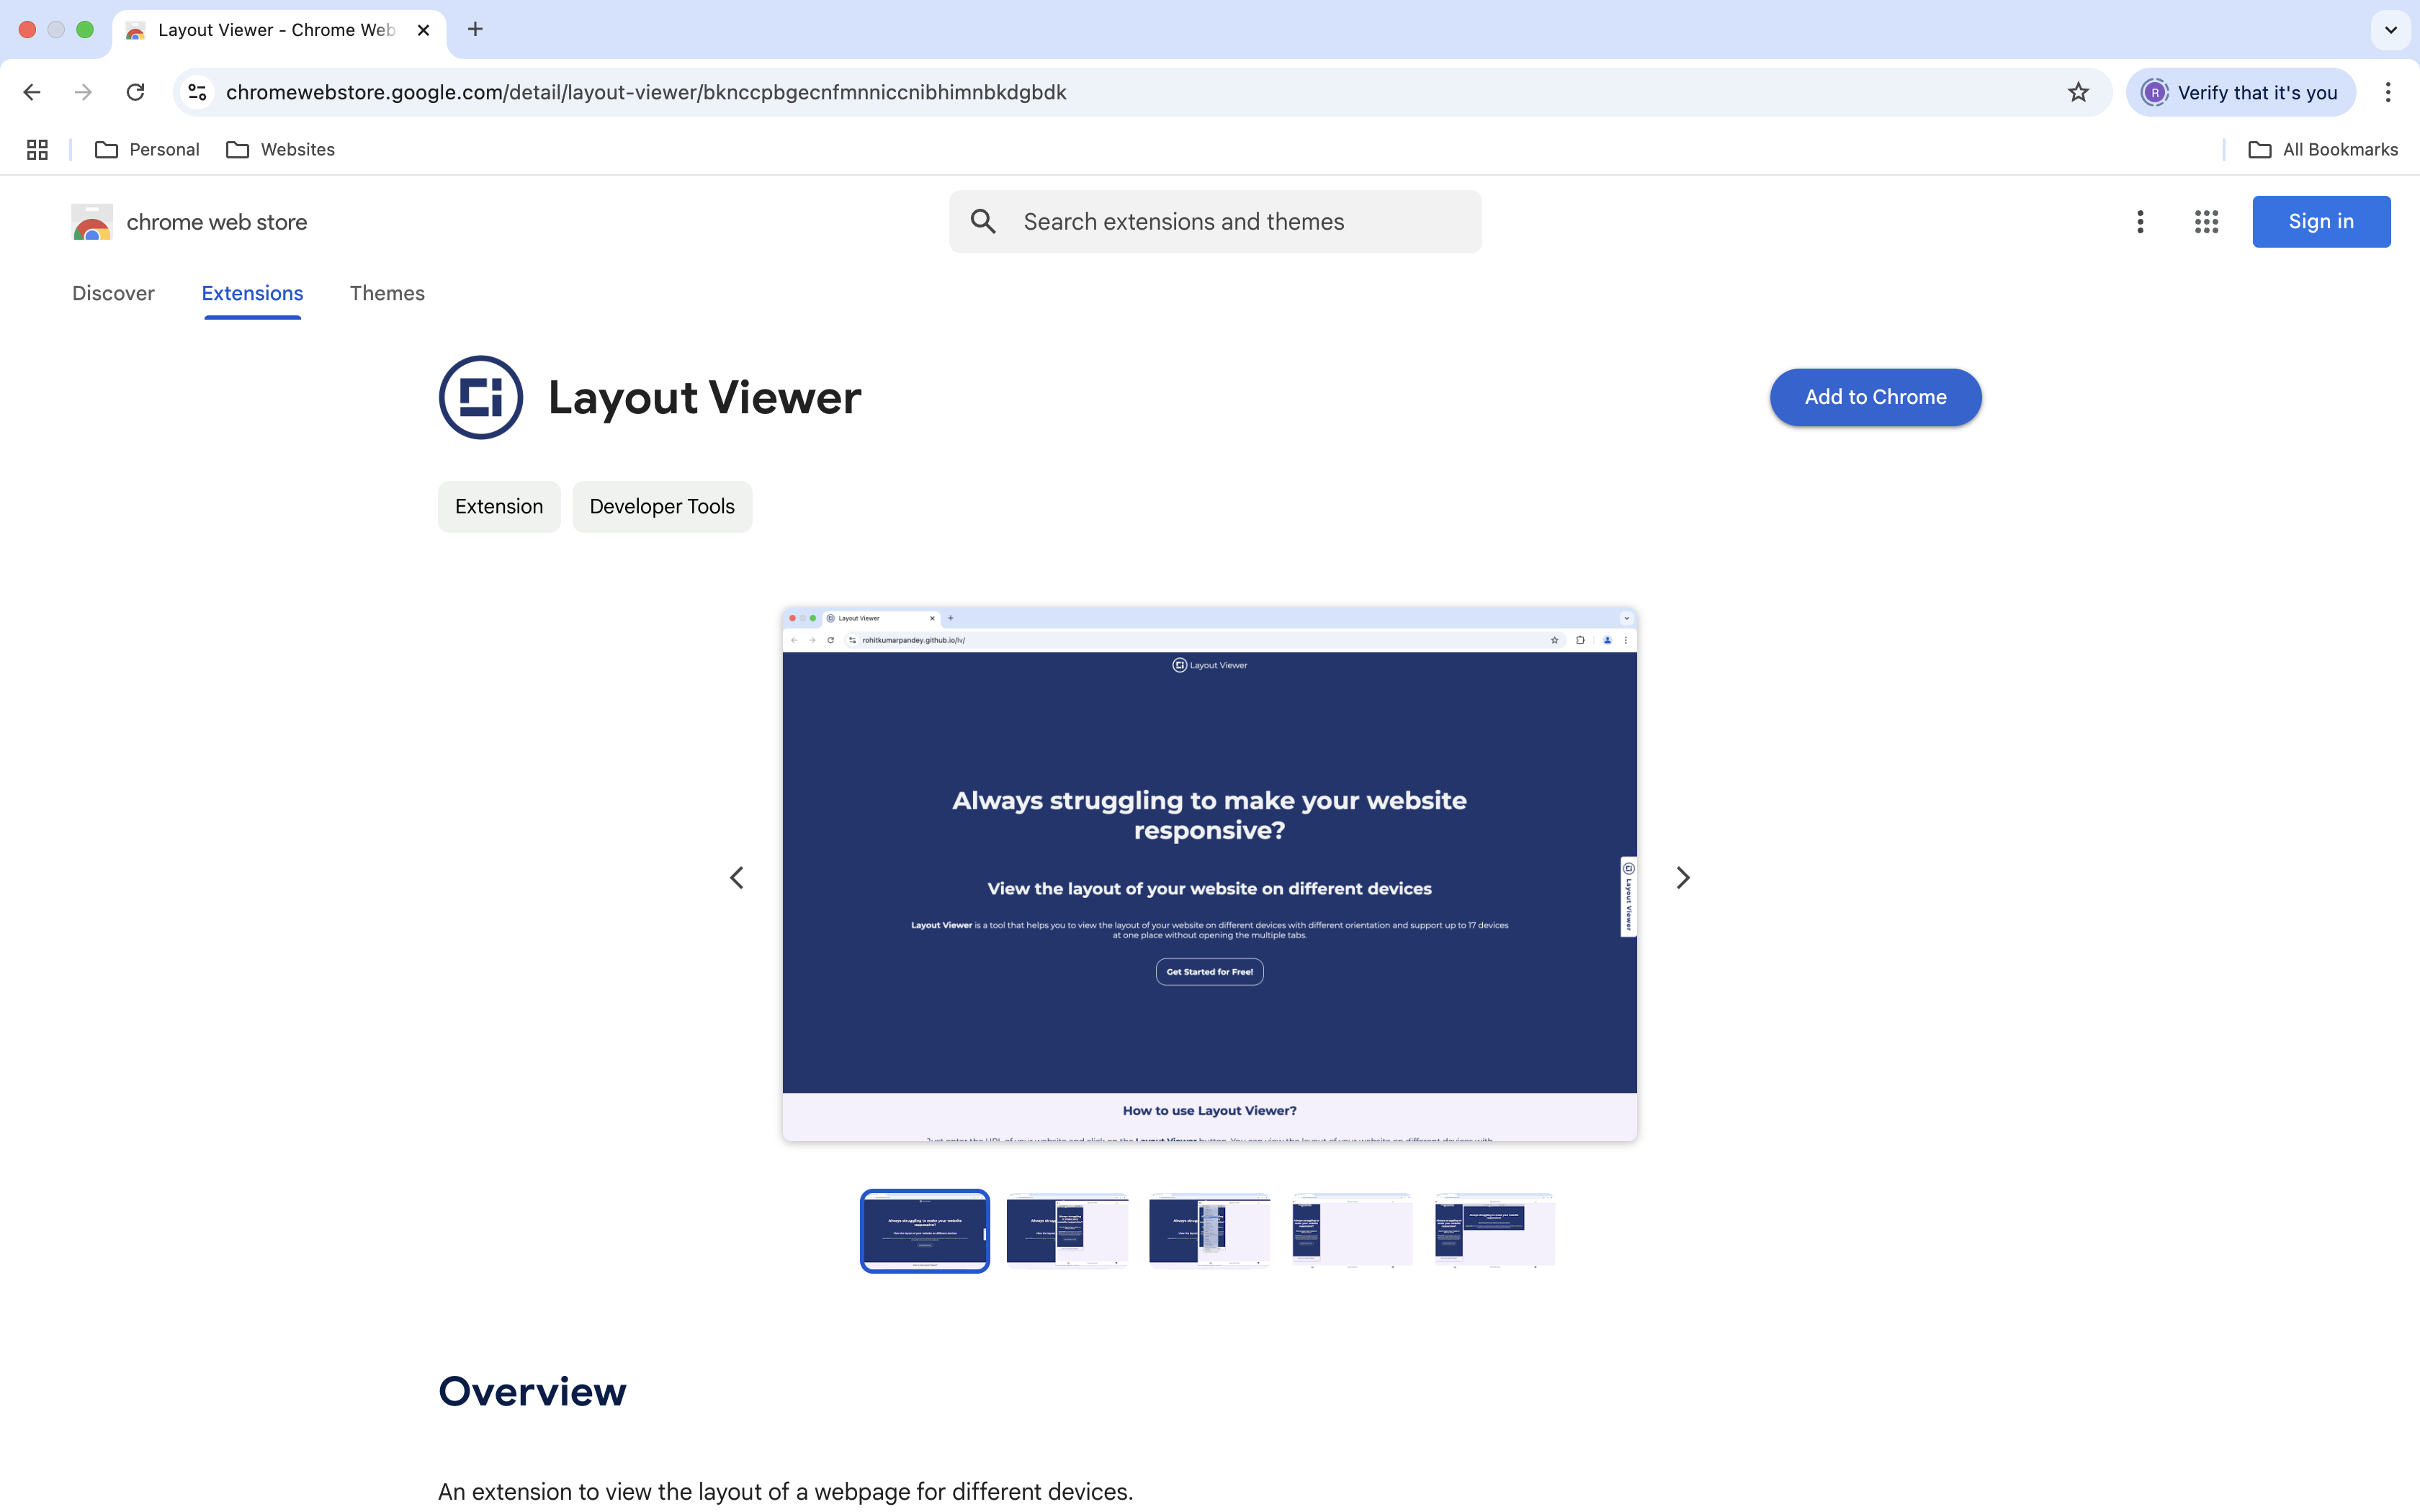Screen dimensions: 2420x1512
Task: Select the second screenshot thumbnail
Action: [1067, 1230]
